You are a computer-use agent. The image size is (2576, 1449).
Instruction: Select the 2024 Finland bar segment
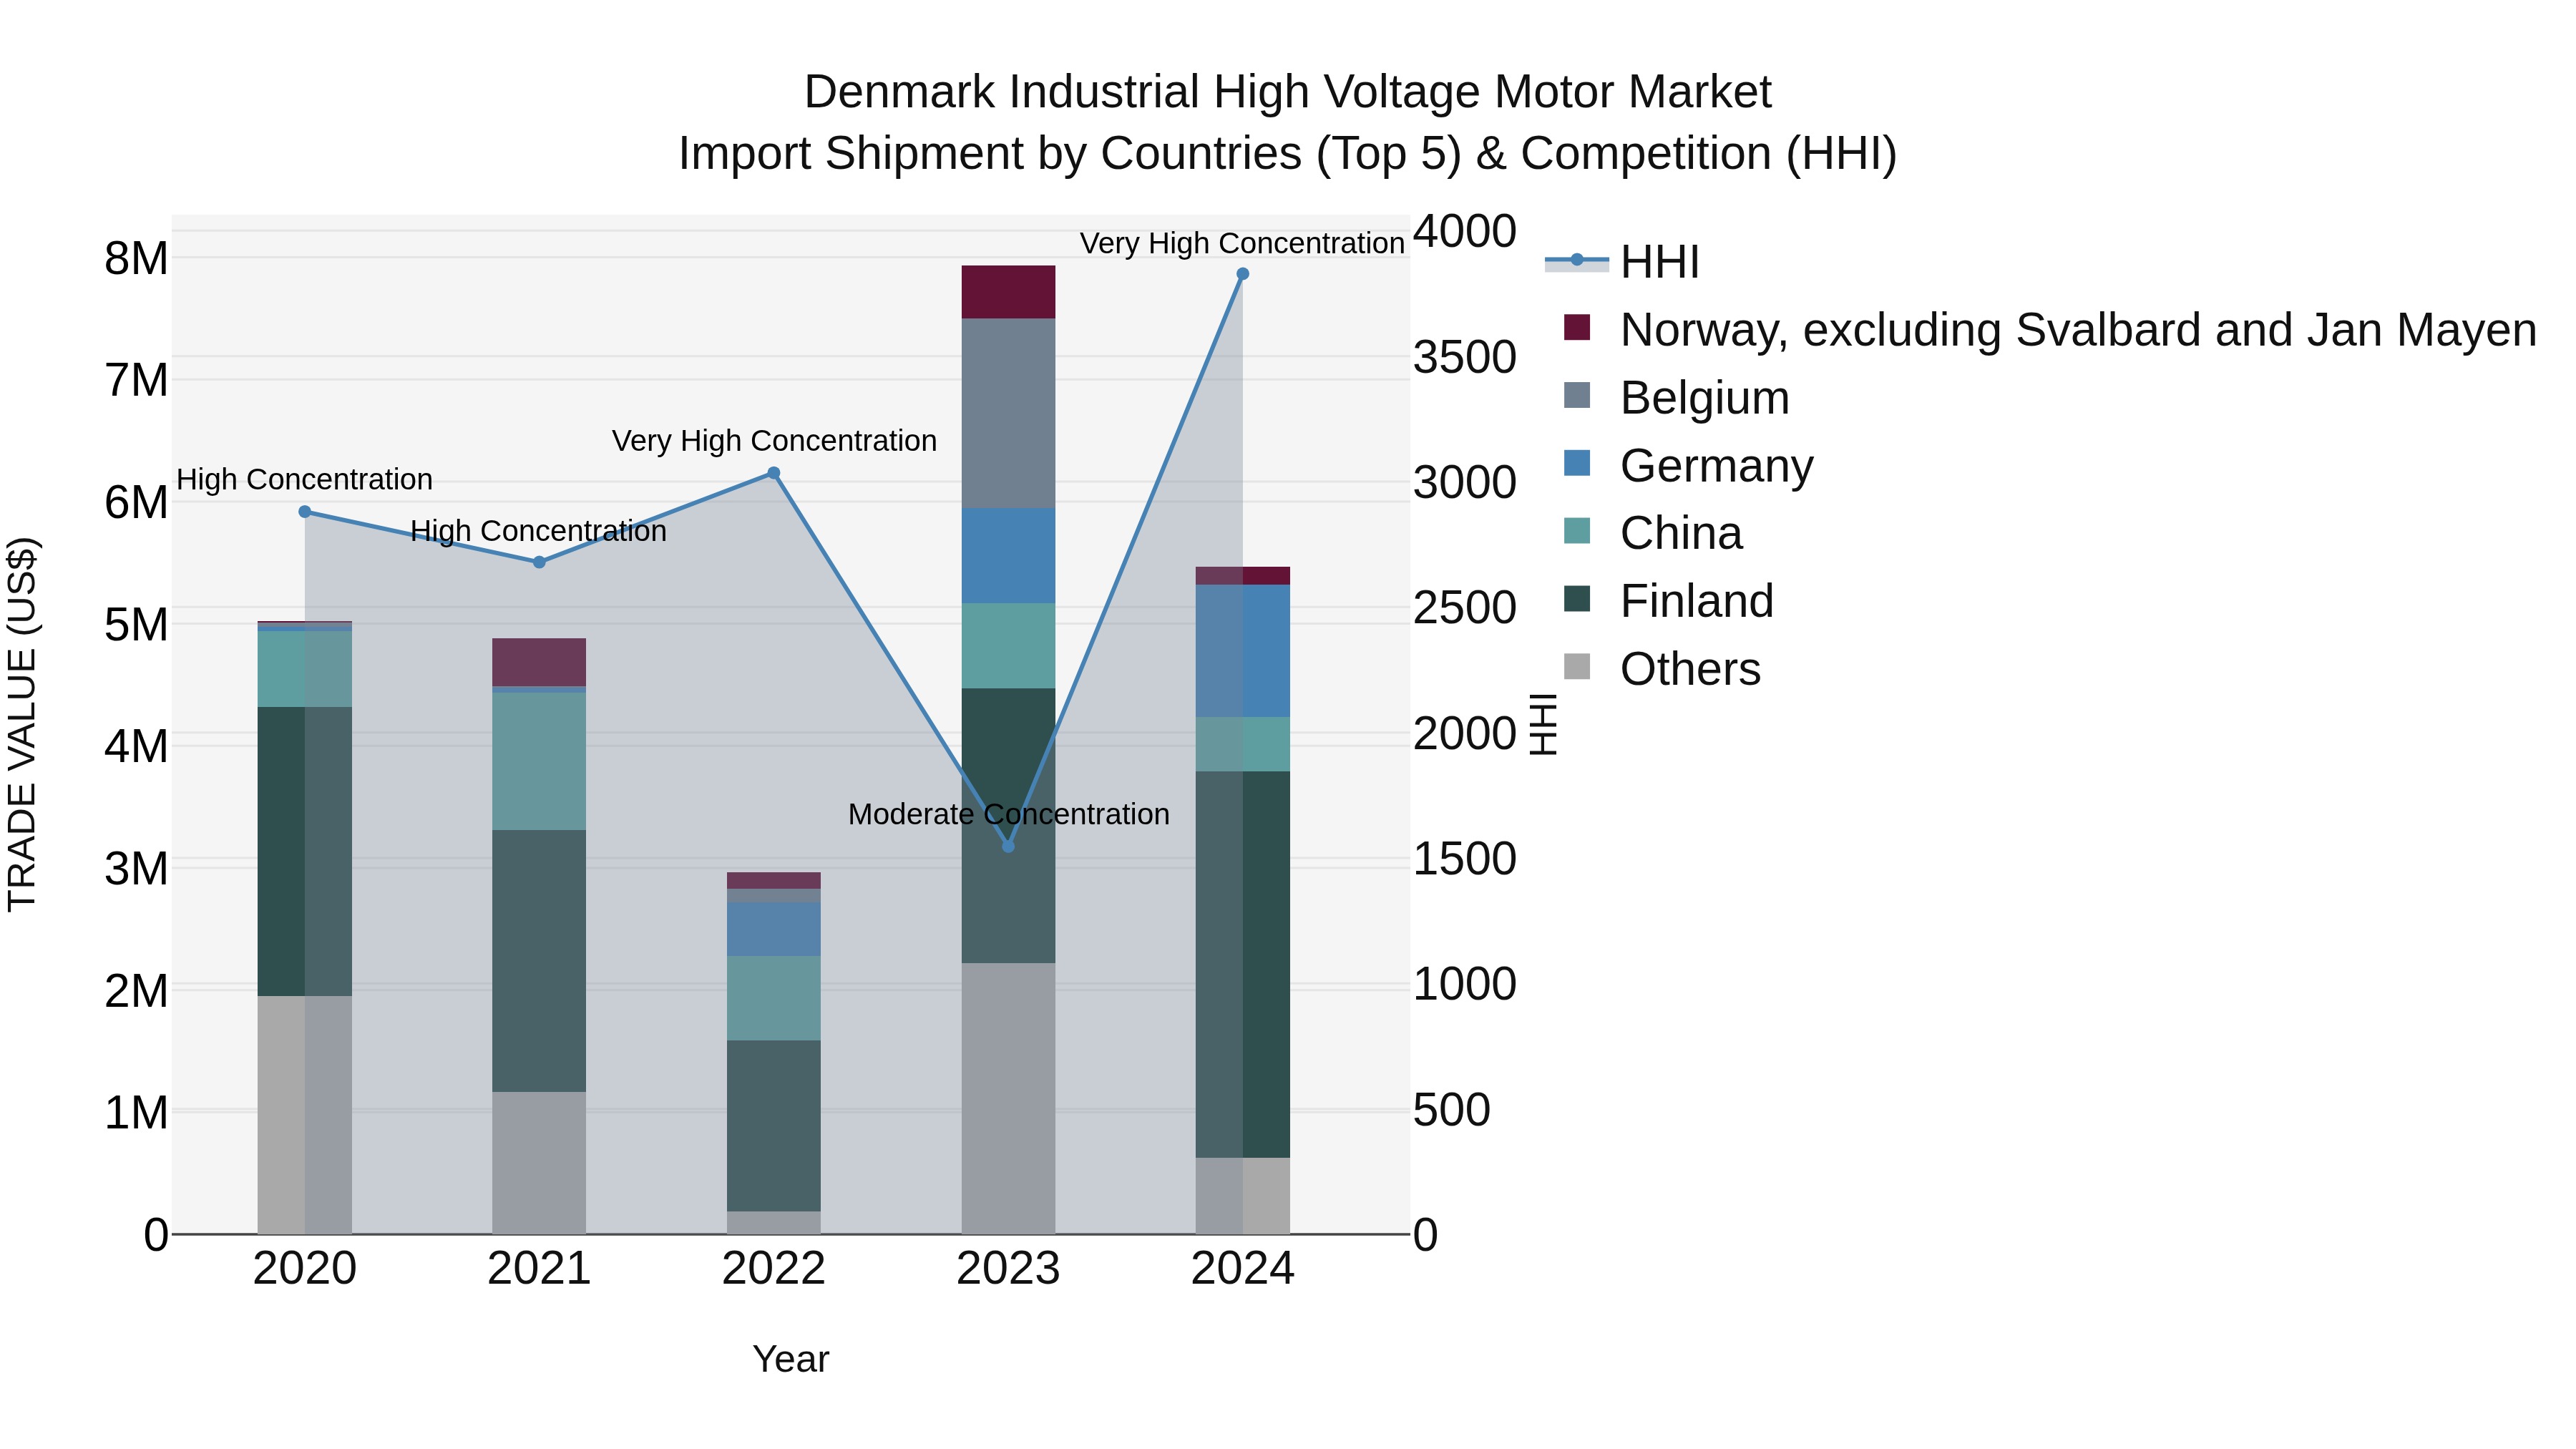(1243, 965)
